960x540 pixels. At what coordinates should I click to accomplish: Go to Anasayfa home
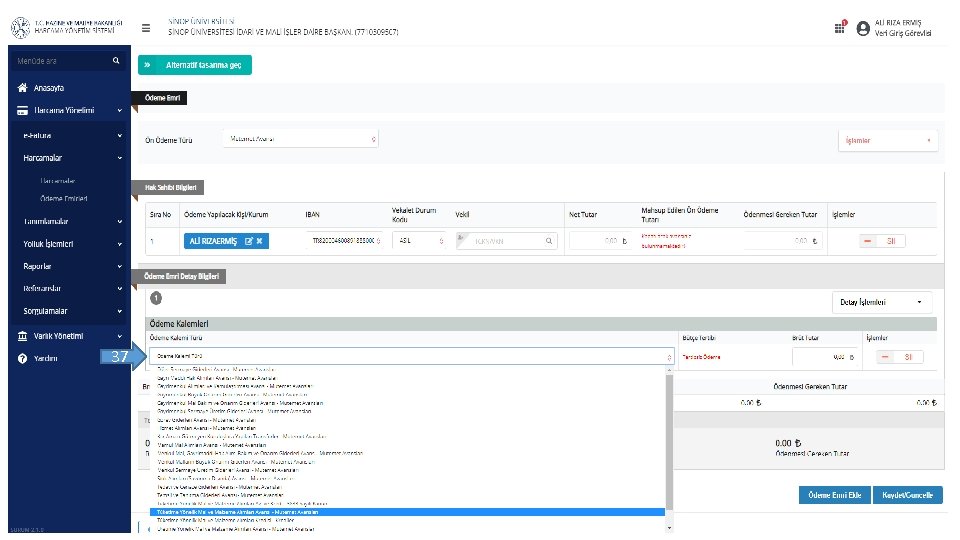pos(48,88)
